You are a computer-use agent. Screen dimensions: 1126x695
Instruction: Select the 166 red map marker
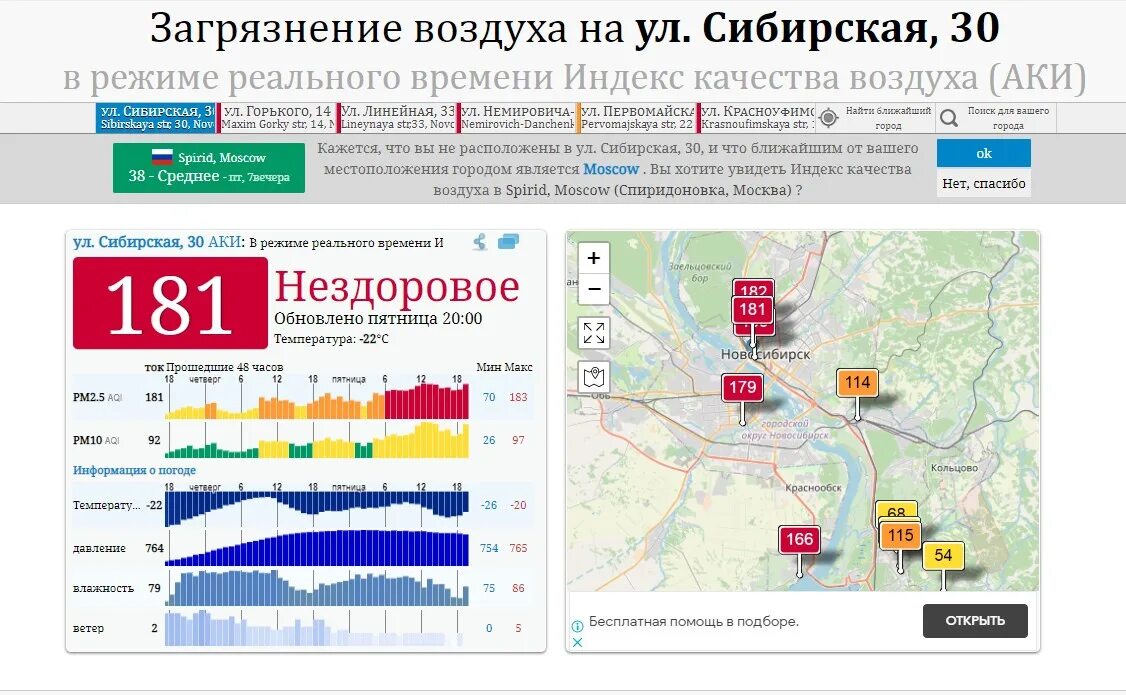pos(799,539)
